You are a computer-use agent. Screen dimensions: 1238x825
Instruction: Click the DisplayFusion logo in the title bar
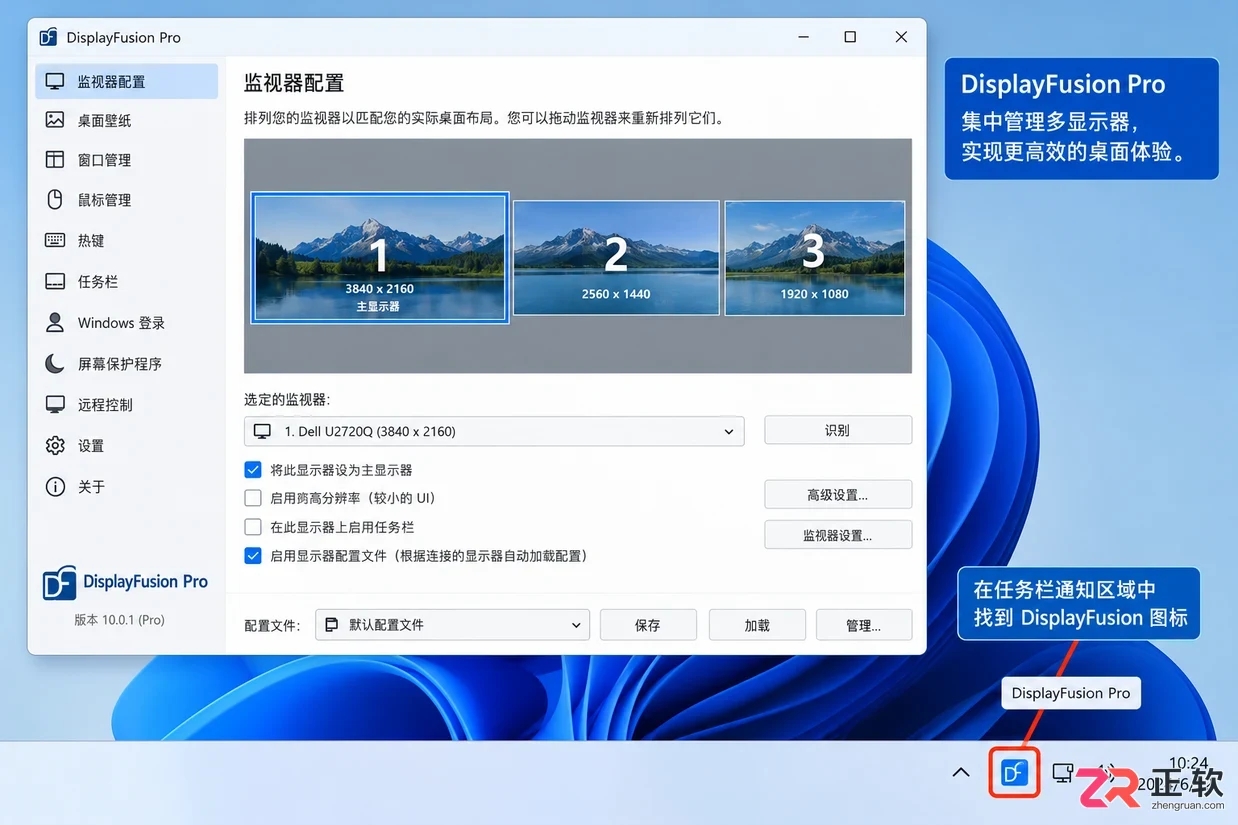[48, 37]
